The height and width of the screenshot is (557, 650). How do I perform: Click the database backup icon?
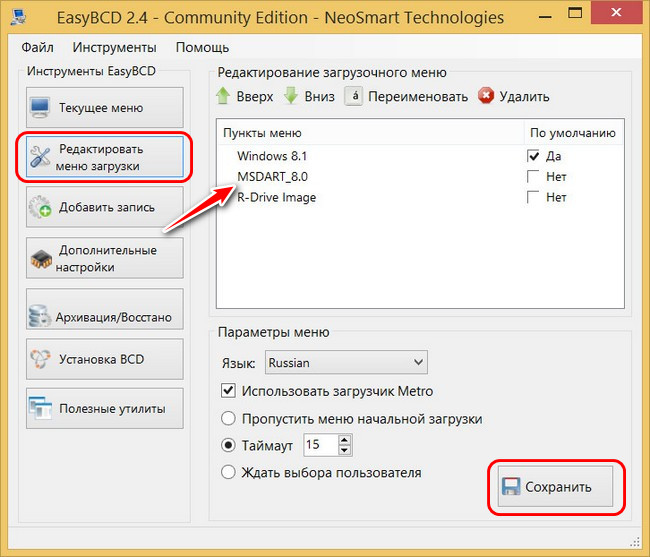[x=39, y=316]
